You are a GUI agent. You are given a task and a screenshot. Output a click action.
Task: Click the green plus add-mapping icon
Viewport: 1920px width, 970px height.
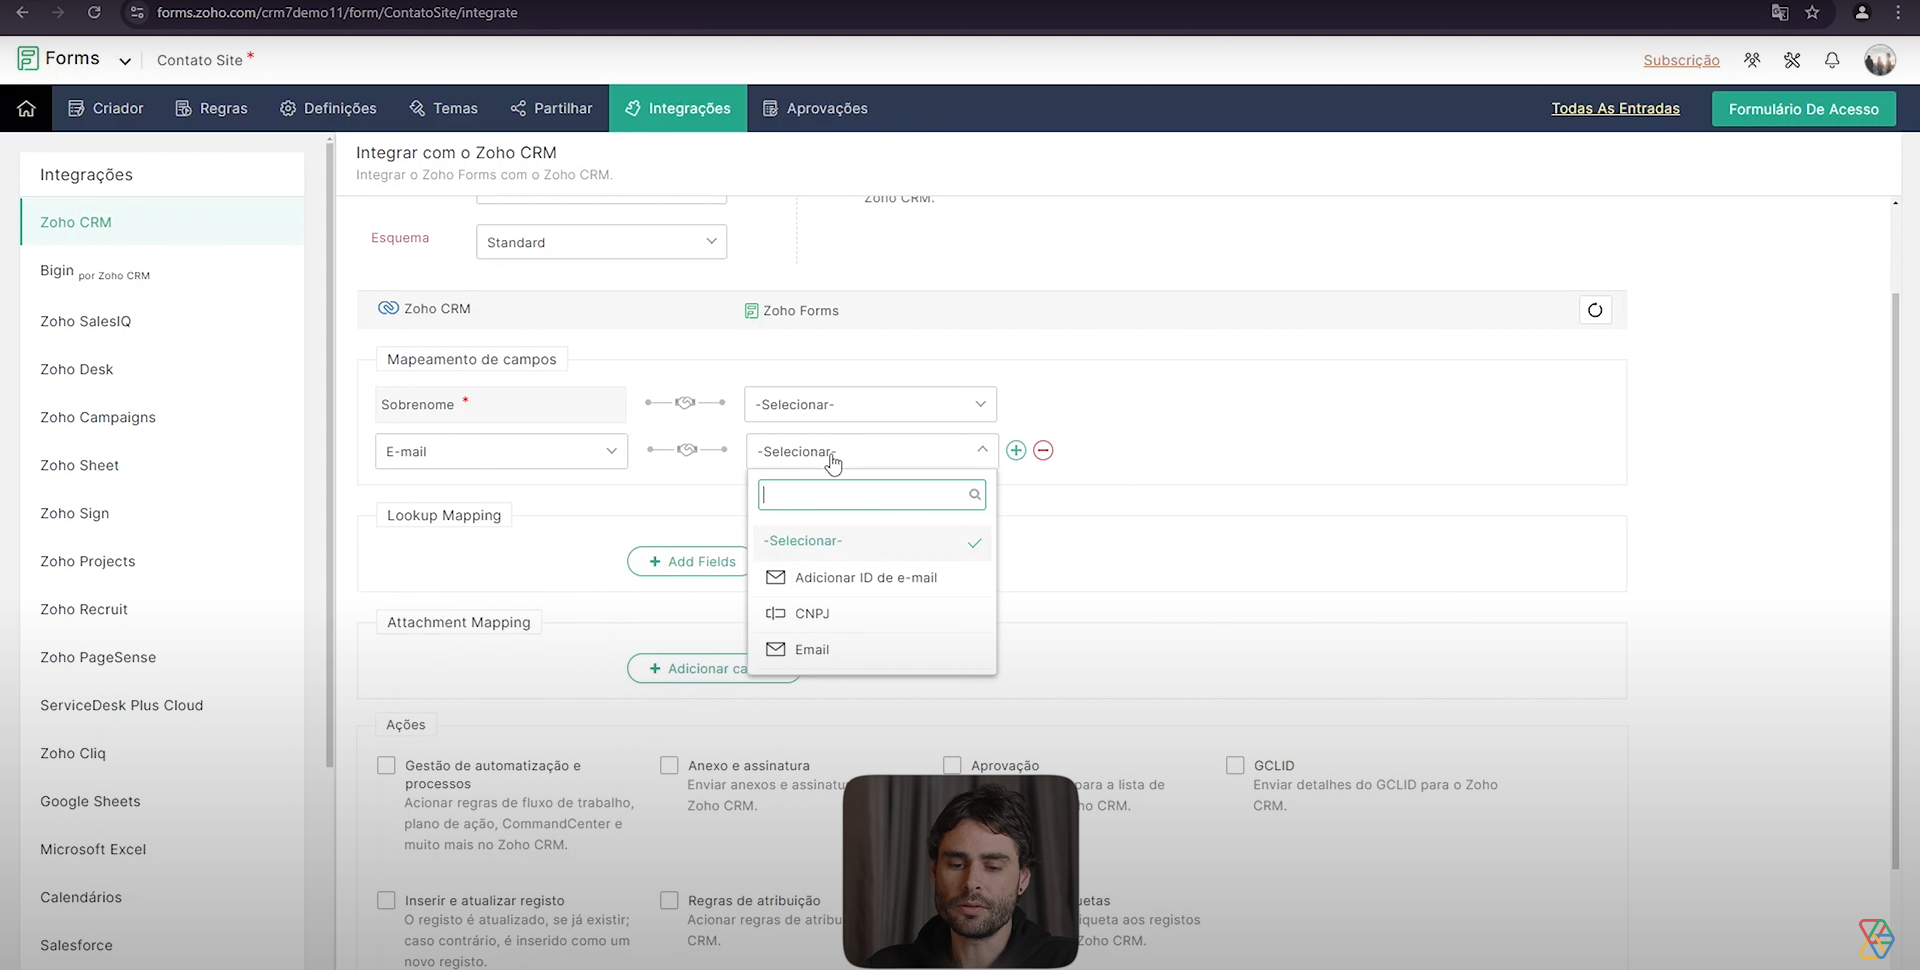click(1016, 451)
